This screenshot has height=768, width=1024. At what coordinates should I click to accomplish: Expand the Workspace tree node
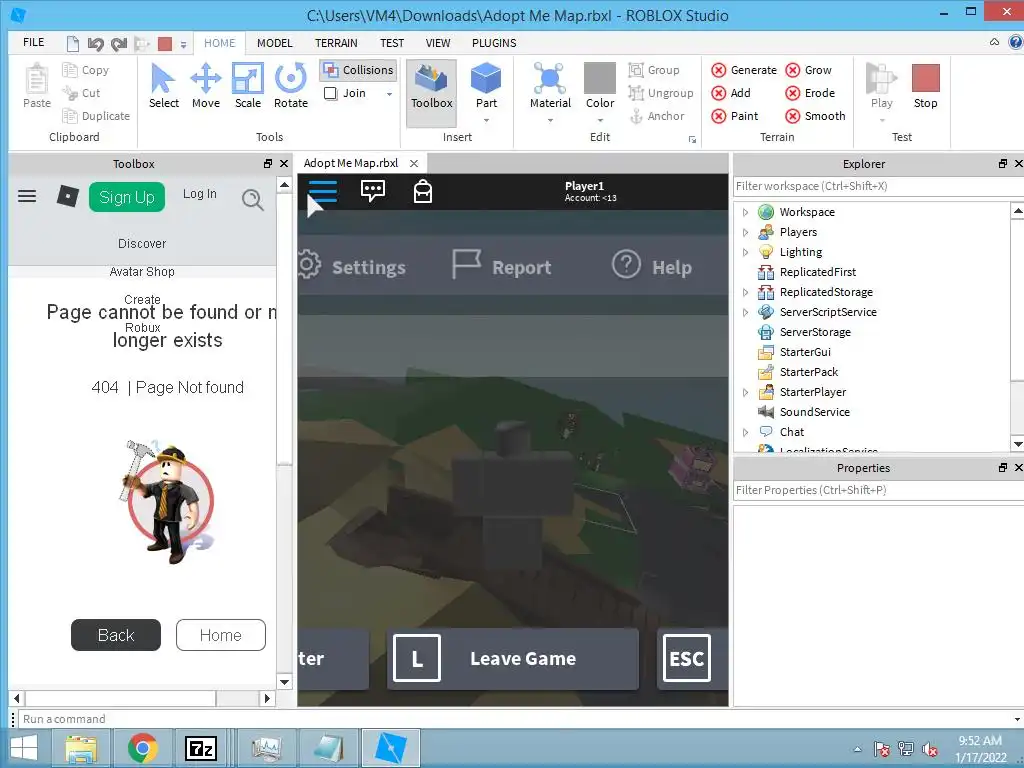pyautogui.click(x=745, y=212)
